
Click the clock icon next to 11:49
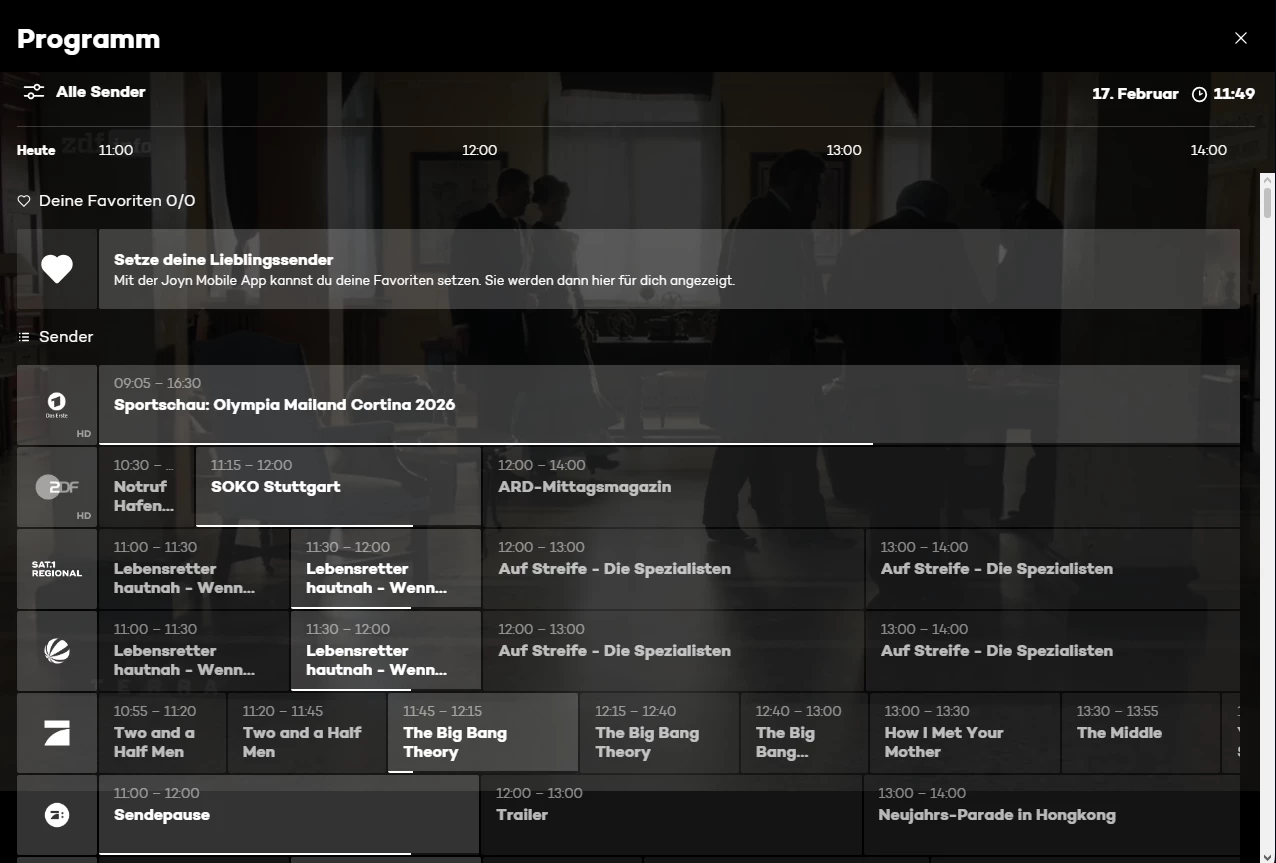click(x=1200, y=94)
